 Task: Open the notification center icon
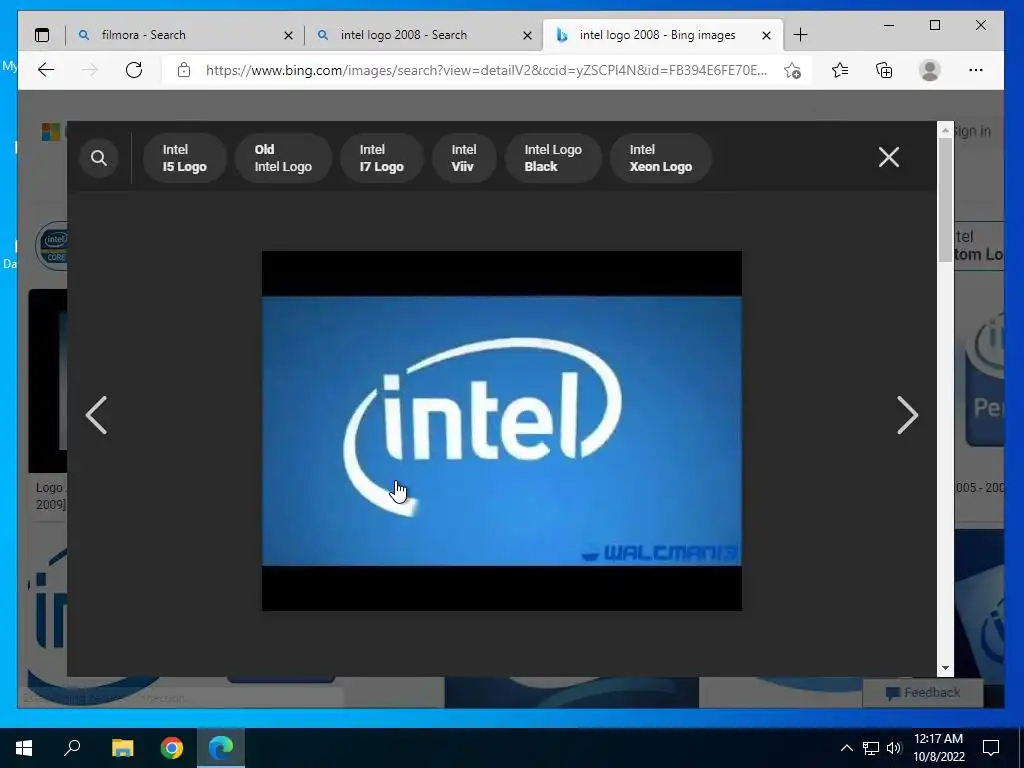pyautogui.click(x=991, y=748)
